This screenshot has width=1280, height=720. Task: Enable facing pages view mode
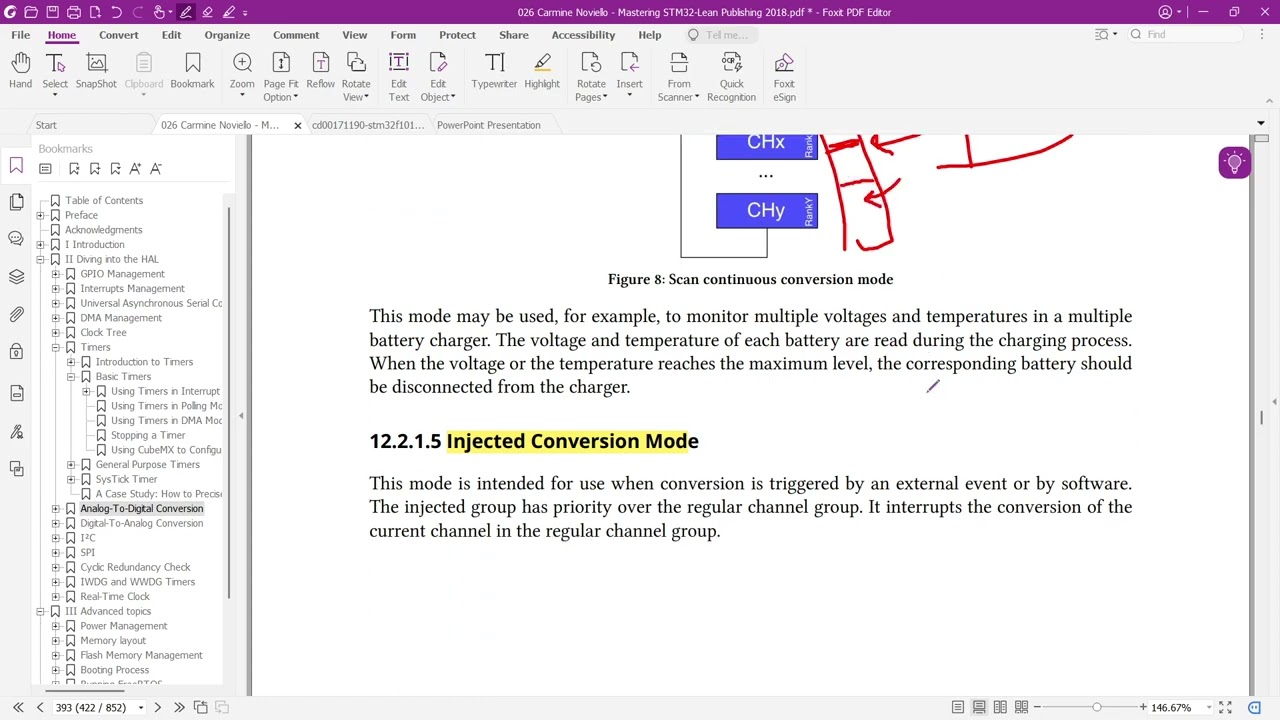click(x=1000, y=707)
